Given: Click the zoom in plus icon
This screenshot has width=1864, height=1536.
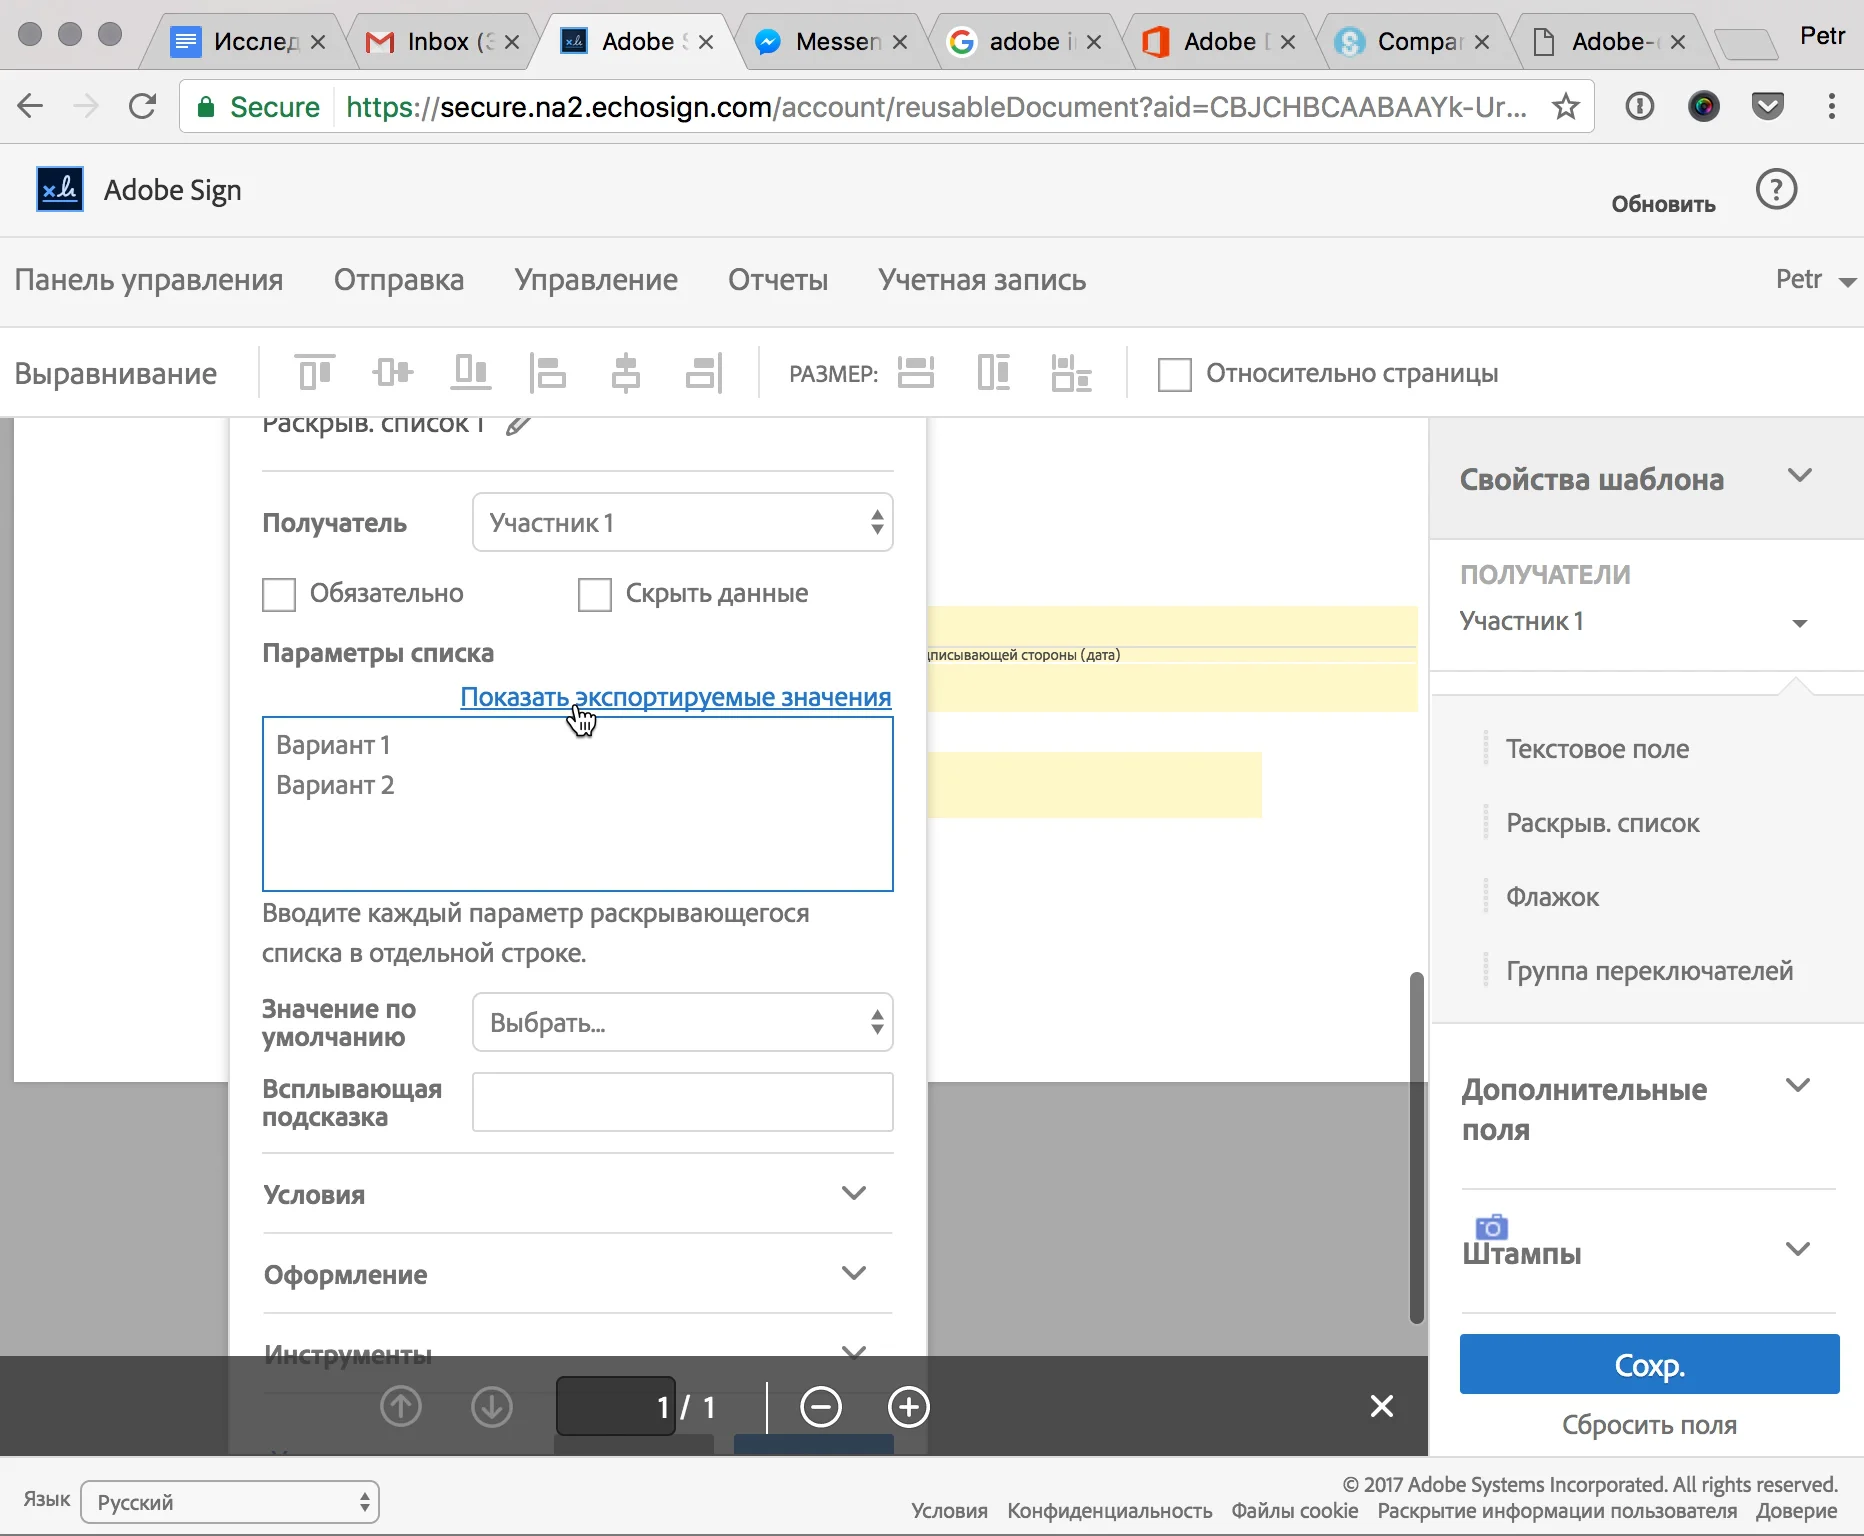Looking at the screenshot, I should tap(908, 1407).
